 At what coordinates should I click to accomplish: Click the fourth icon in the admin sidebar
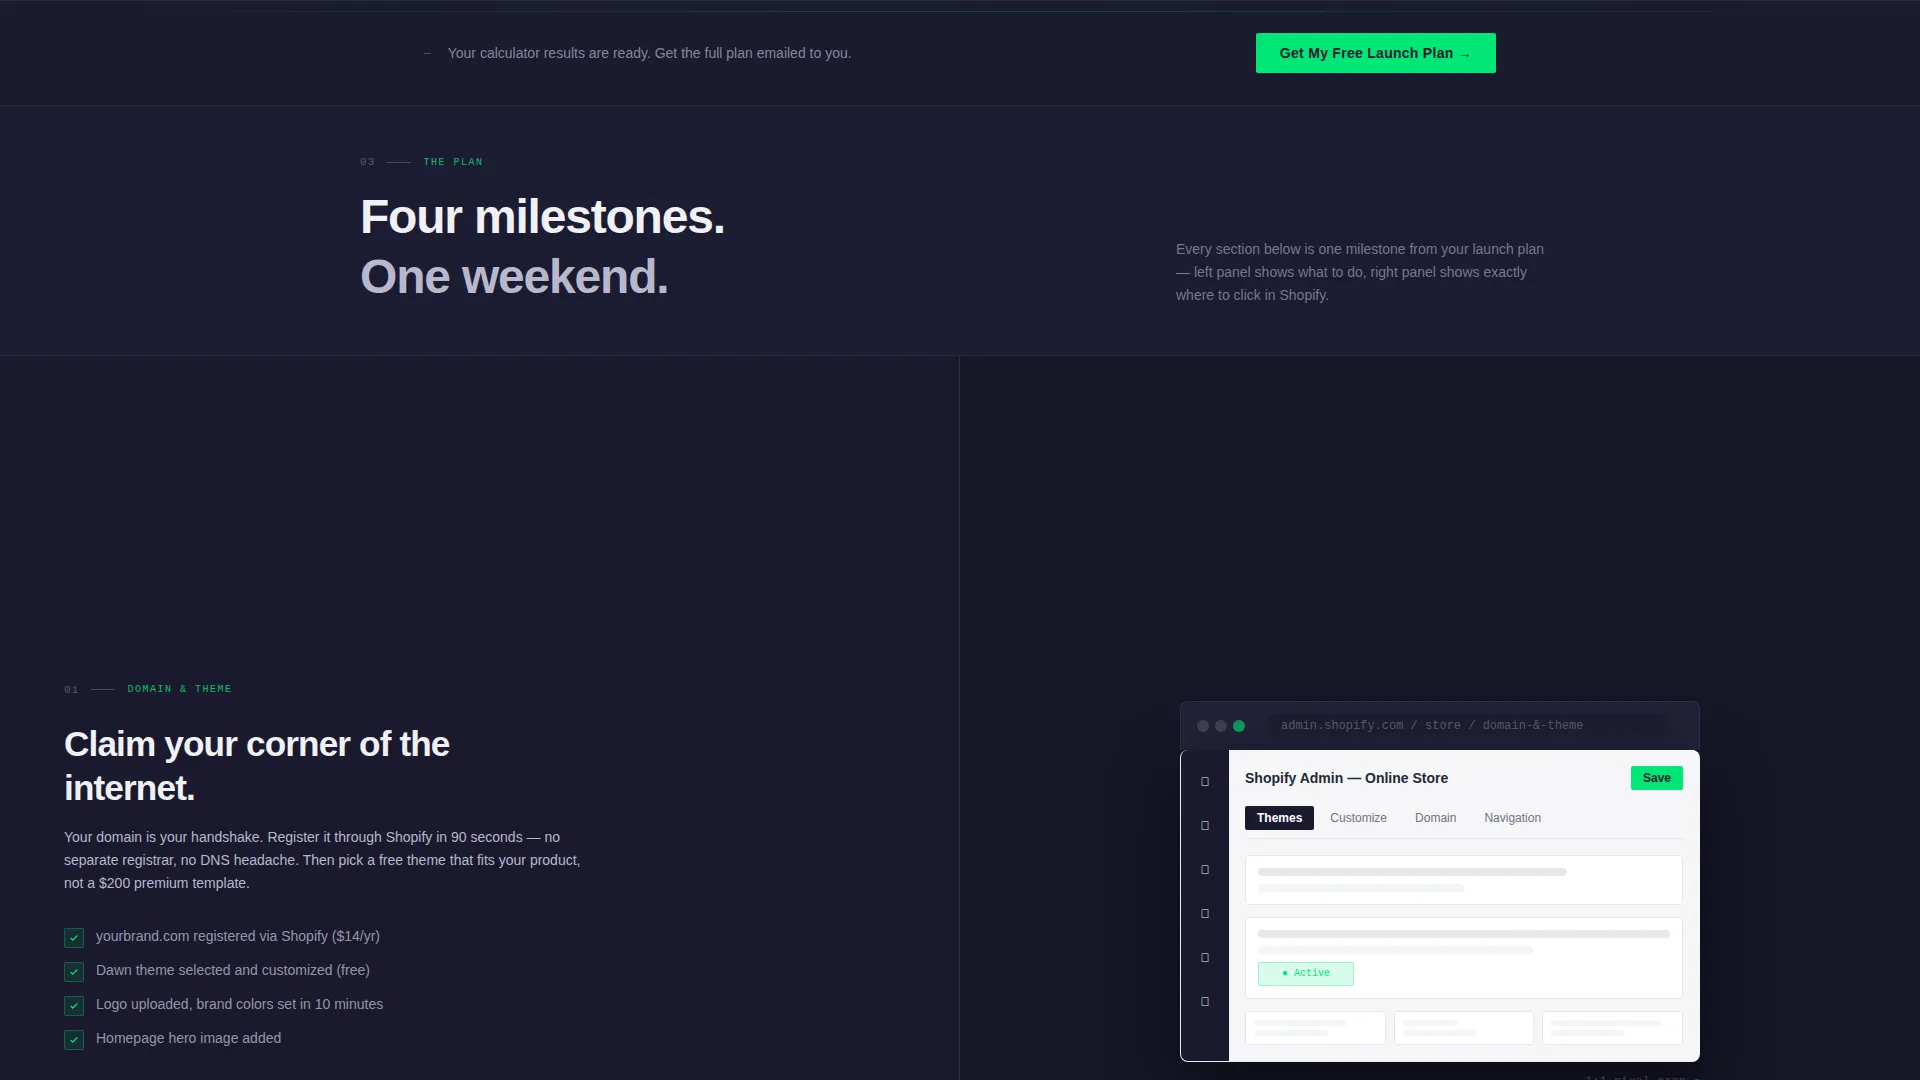tap(1205, 914)
